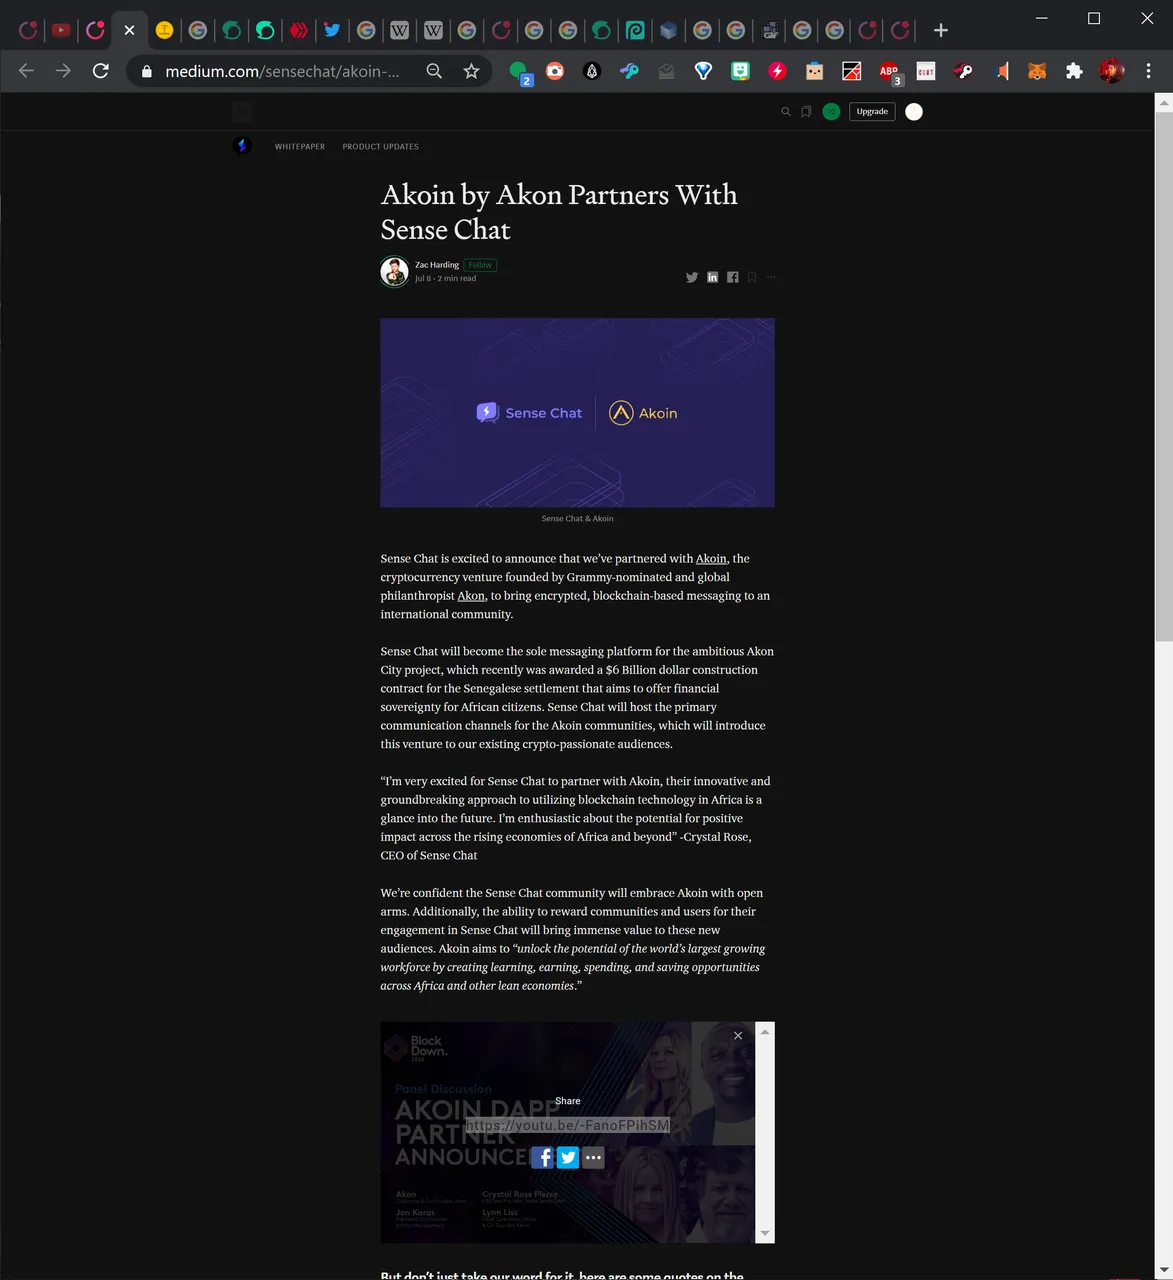This screenshot has width=1173, height=1280.
Task: Open the article's more options ellipsis
Action: pos(771,277)
